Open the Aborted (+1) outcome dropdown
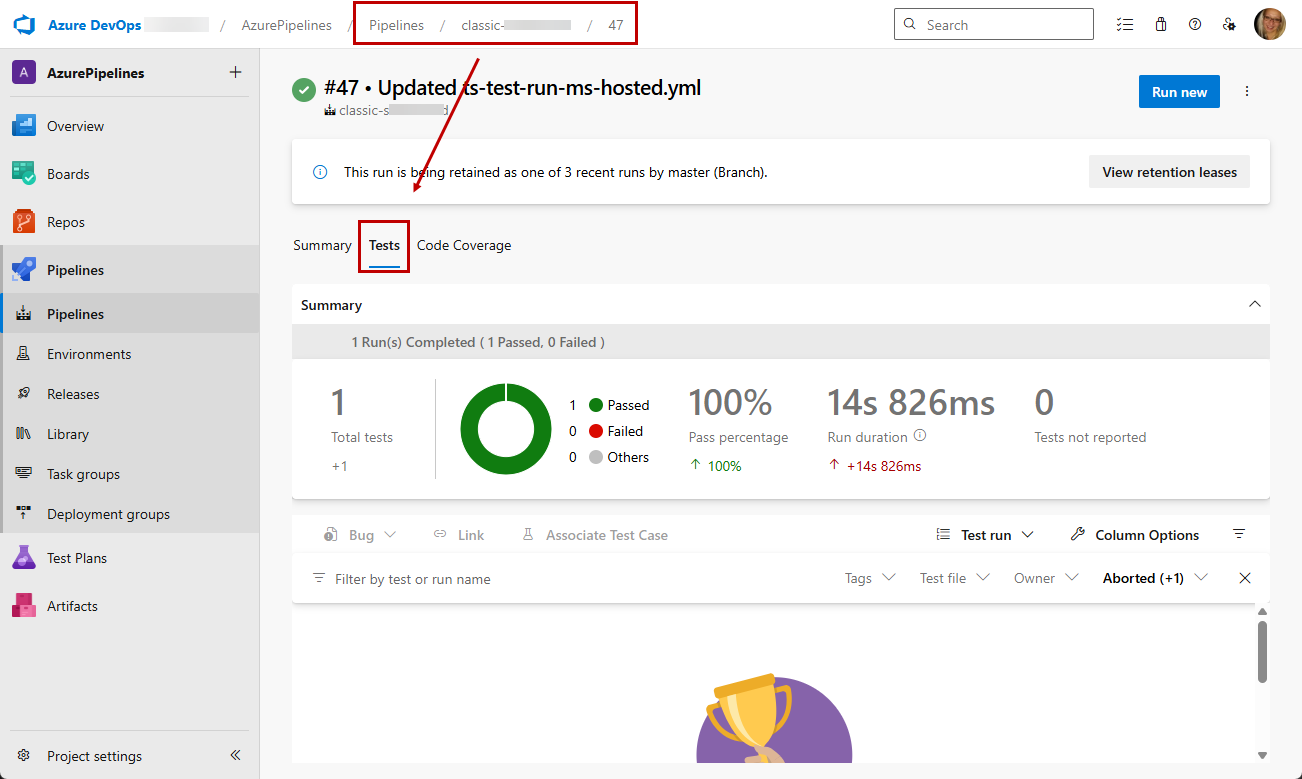Viewport: 1302px width, 779px height. (1155, 578)
